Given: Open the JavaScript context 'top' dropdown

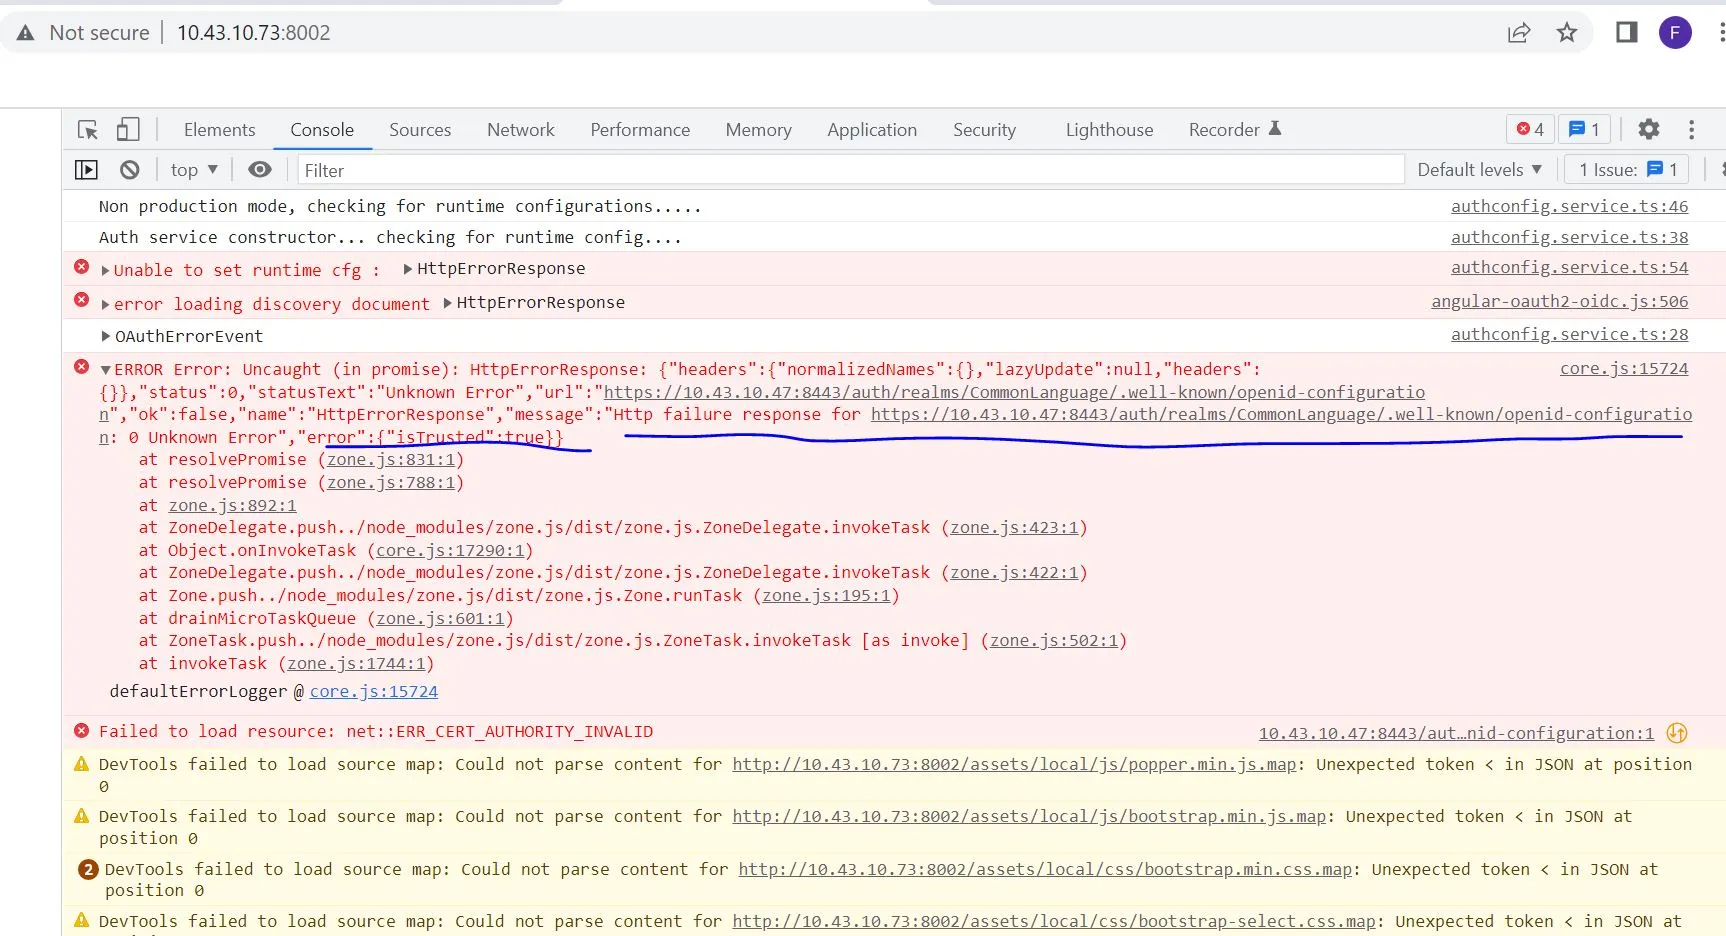Looking at the screenshot, I should (194, 170).
